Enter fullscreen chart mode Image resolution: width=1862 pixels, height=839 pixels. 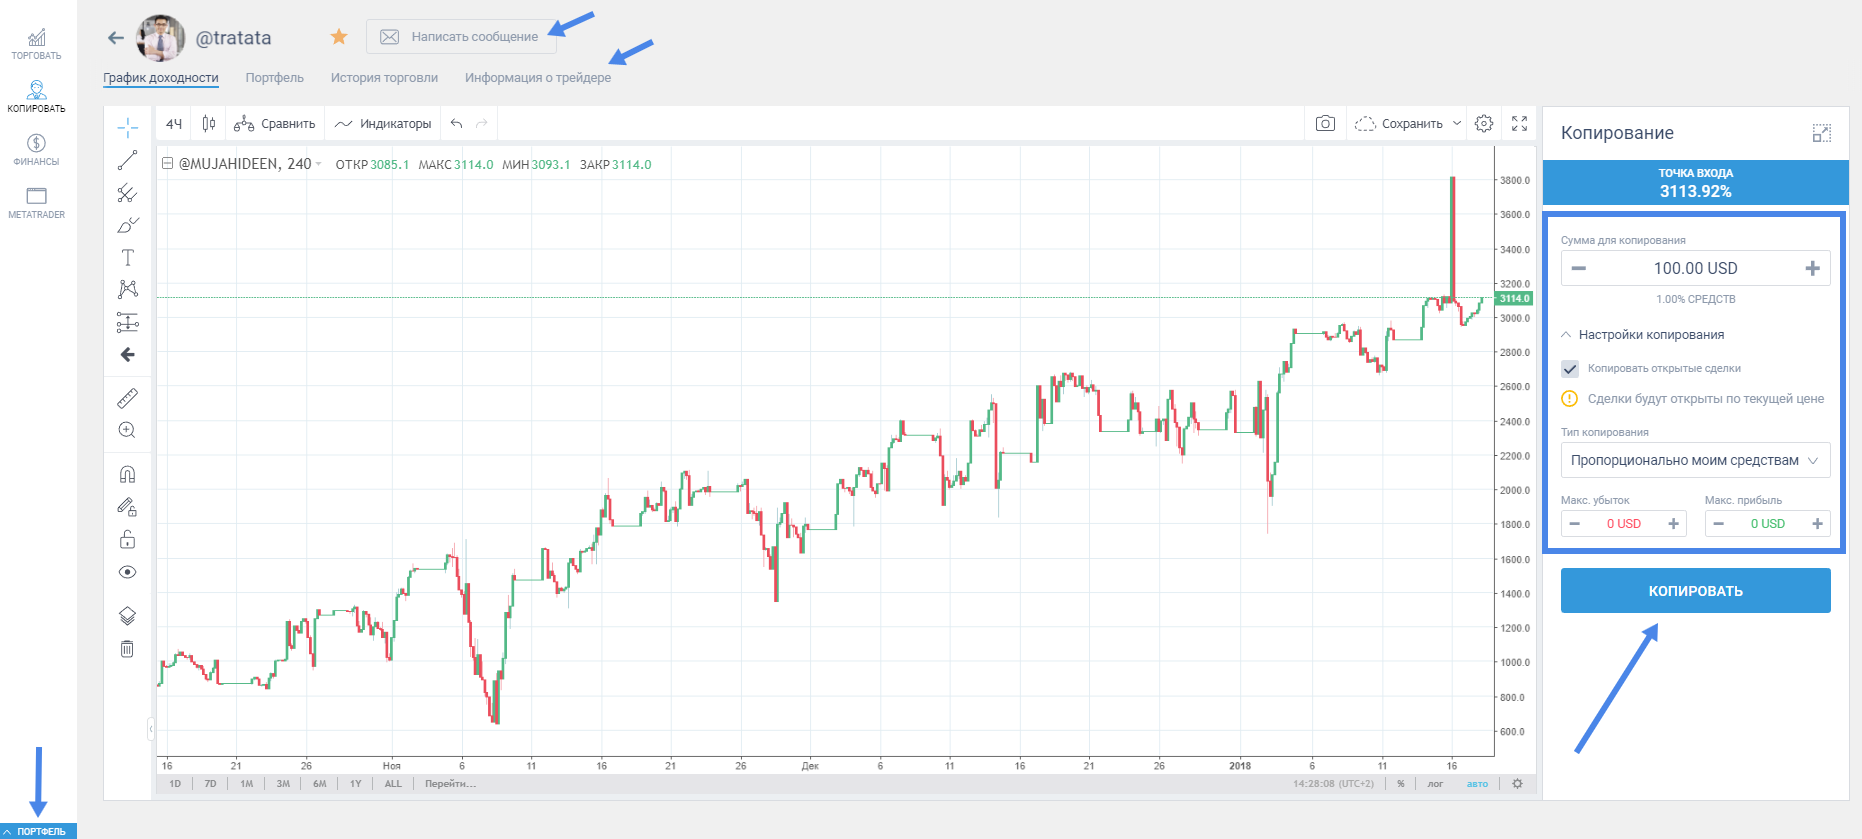(x=1519, y=124)
